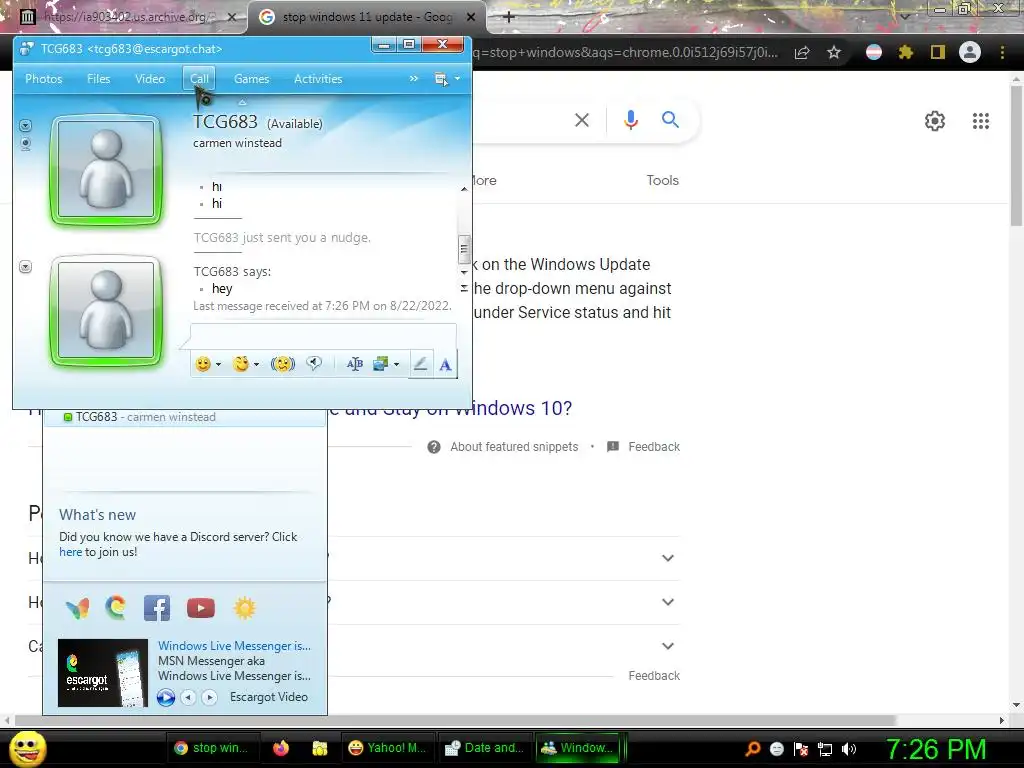Expand the first People also ask question

point(667,558)
